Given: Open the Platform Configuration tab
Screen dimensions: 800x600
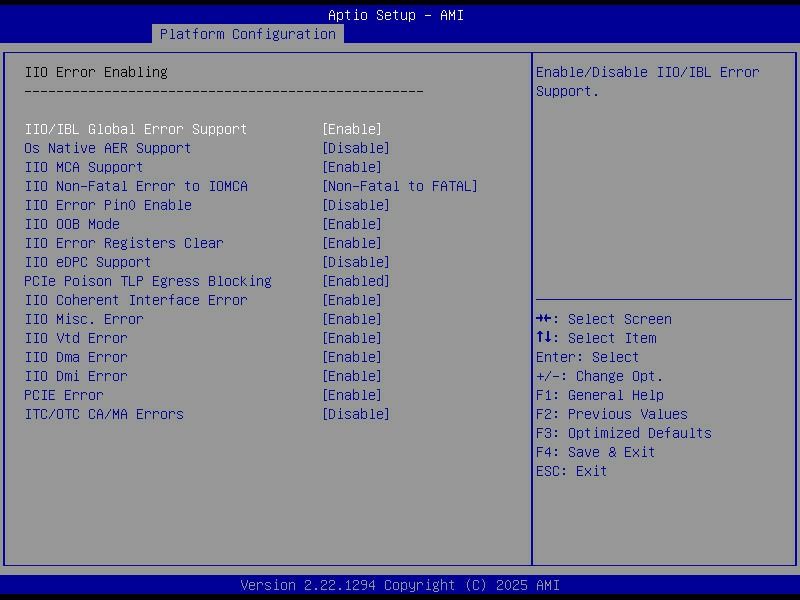Looking at the screenshot, I should (x=247, y=34).
